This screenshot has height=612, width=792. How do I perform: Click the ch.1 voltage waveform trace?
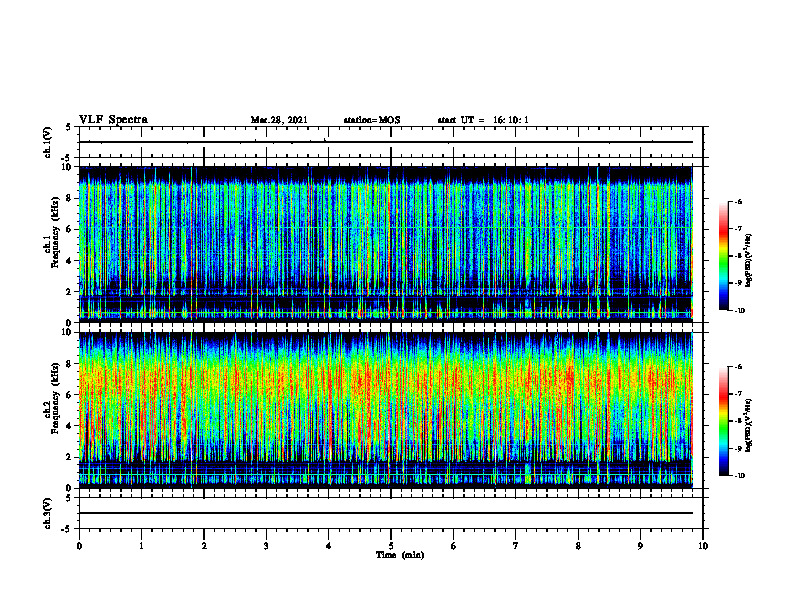pos(385,142)
